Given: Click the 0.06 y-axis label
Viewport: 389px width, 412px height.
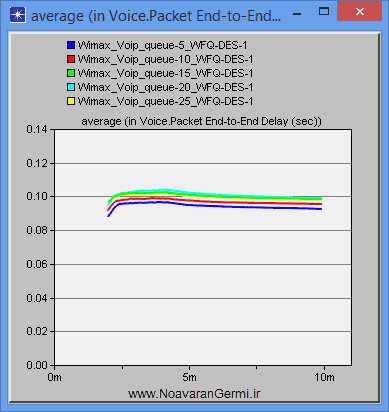Looking at the screenshot, I should 37,264.
